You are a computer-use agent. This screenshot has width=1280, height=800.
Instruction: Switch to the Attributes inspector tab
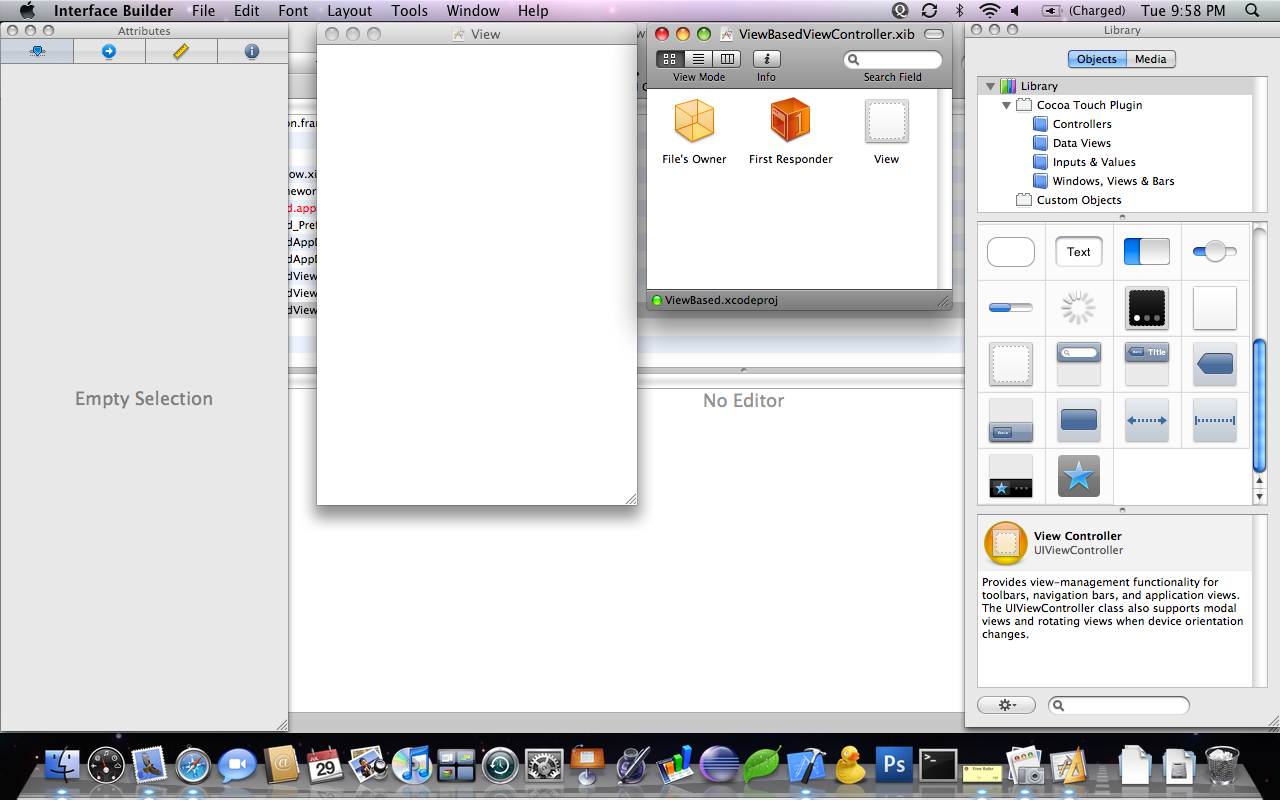37,51
